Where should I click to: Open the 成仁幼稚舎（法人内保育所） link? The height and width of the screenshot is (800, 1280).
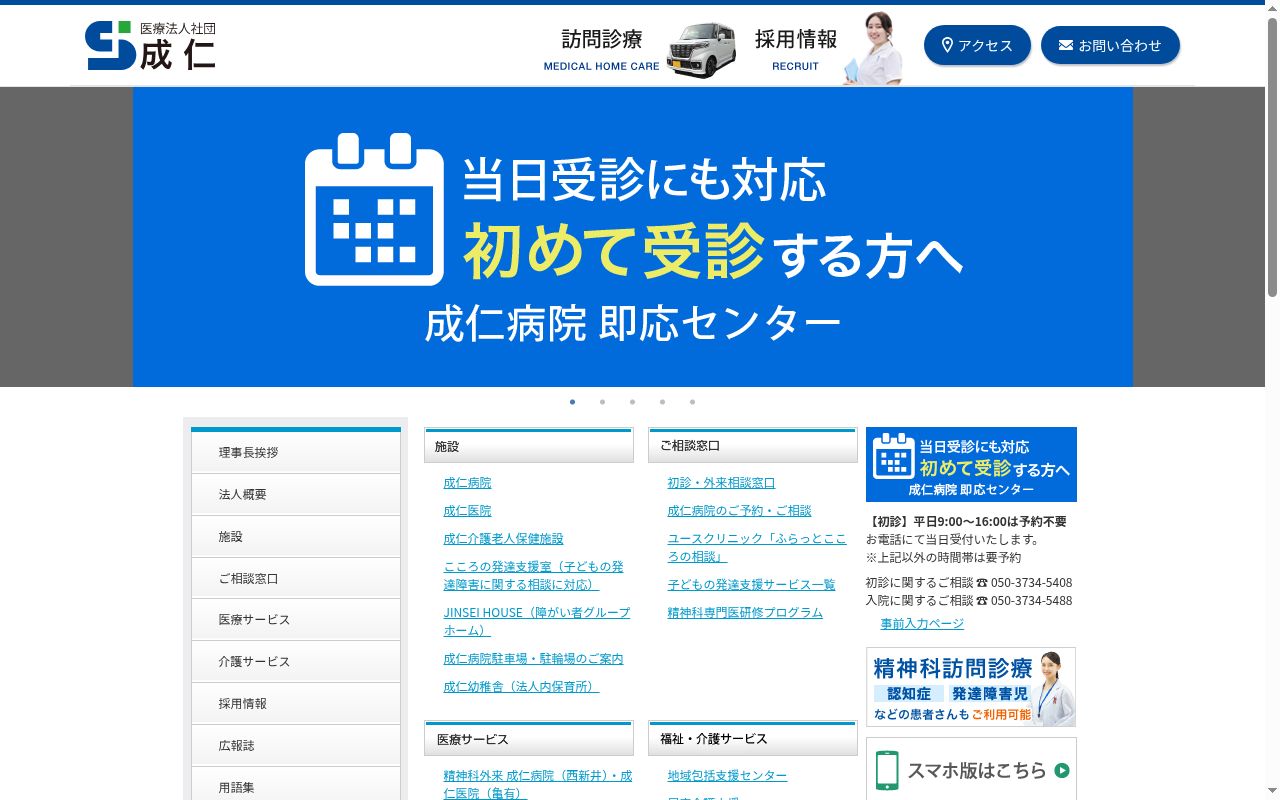point(521,686)
